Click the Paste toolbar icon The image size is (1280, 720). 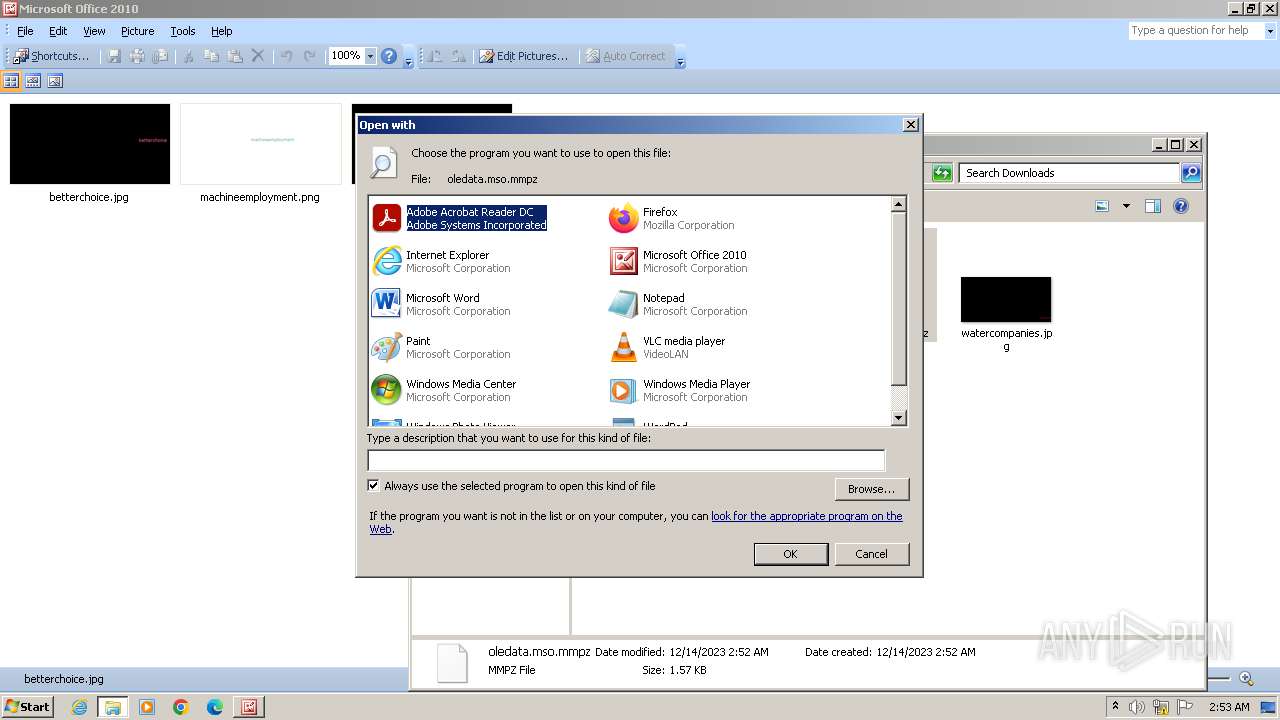(x=234, y=56)
